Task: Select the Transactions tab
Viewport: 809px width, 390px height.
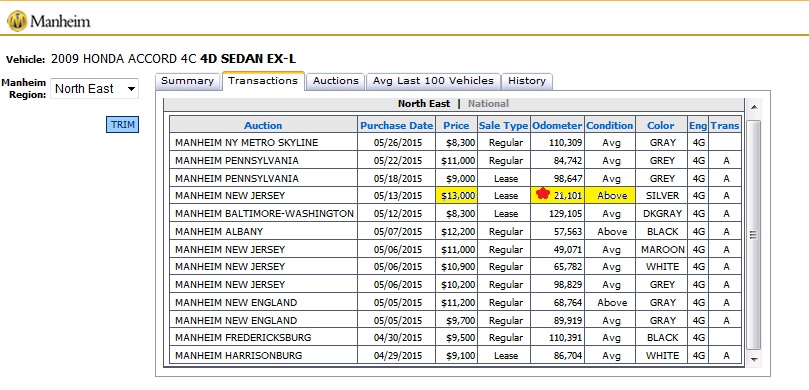Action: point(263,81)
